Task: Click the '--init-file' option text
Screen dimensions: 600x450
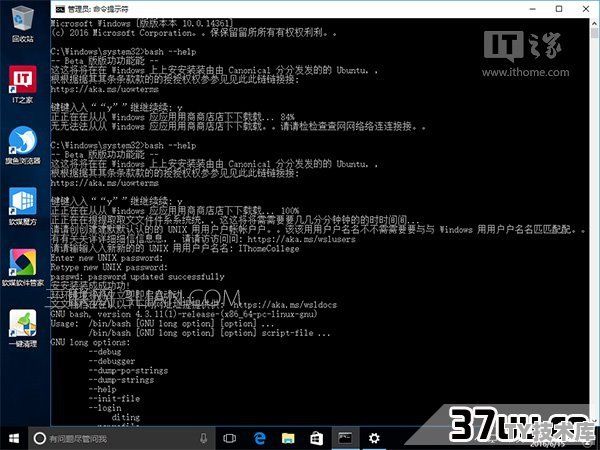Action: tap(114, 398)
